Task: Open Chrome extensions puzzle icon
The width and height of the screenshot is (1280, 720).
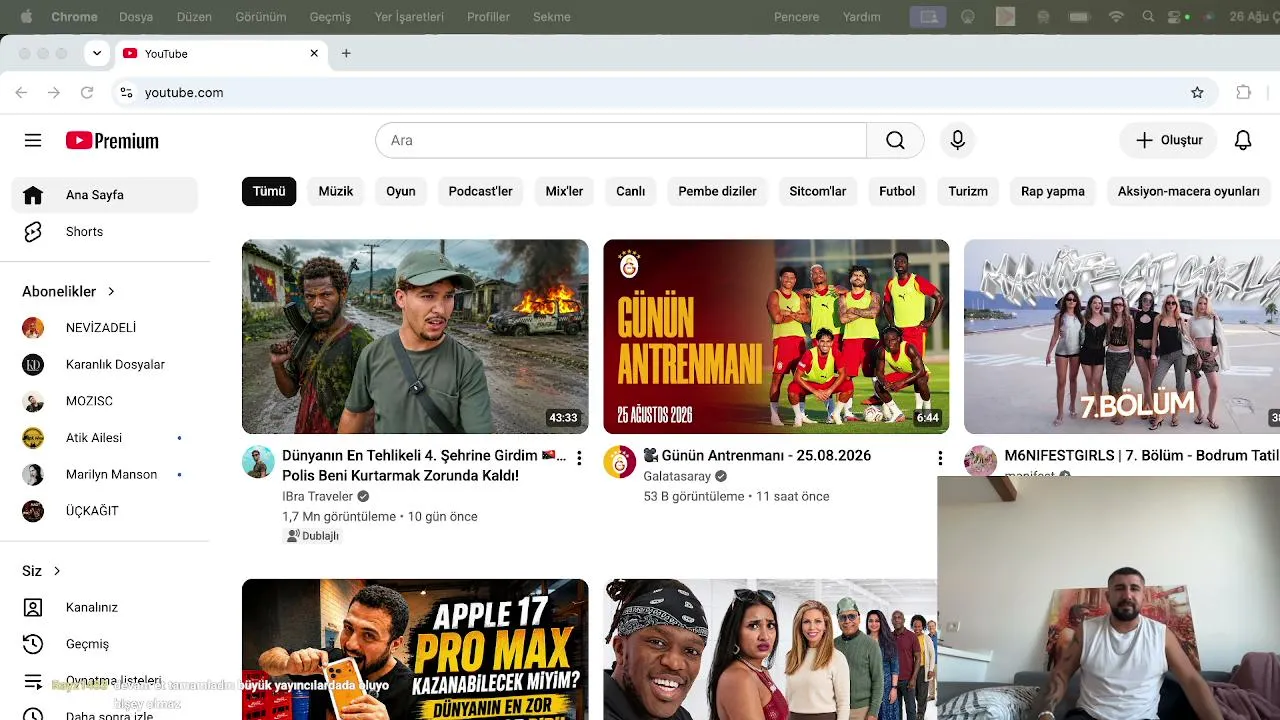Action: click(x=1244, y=92)
